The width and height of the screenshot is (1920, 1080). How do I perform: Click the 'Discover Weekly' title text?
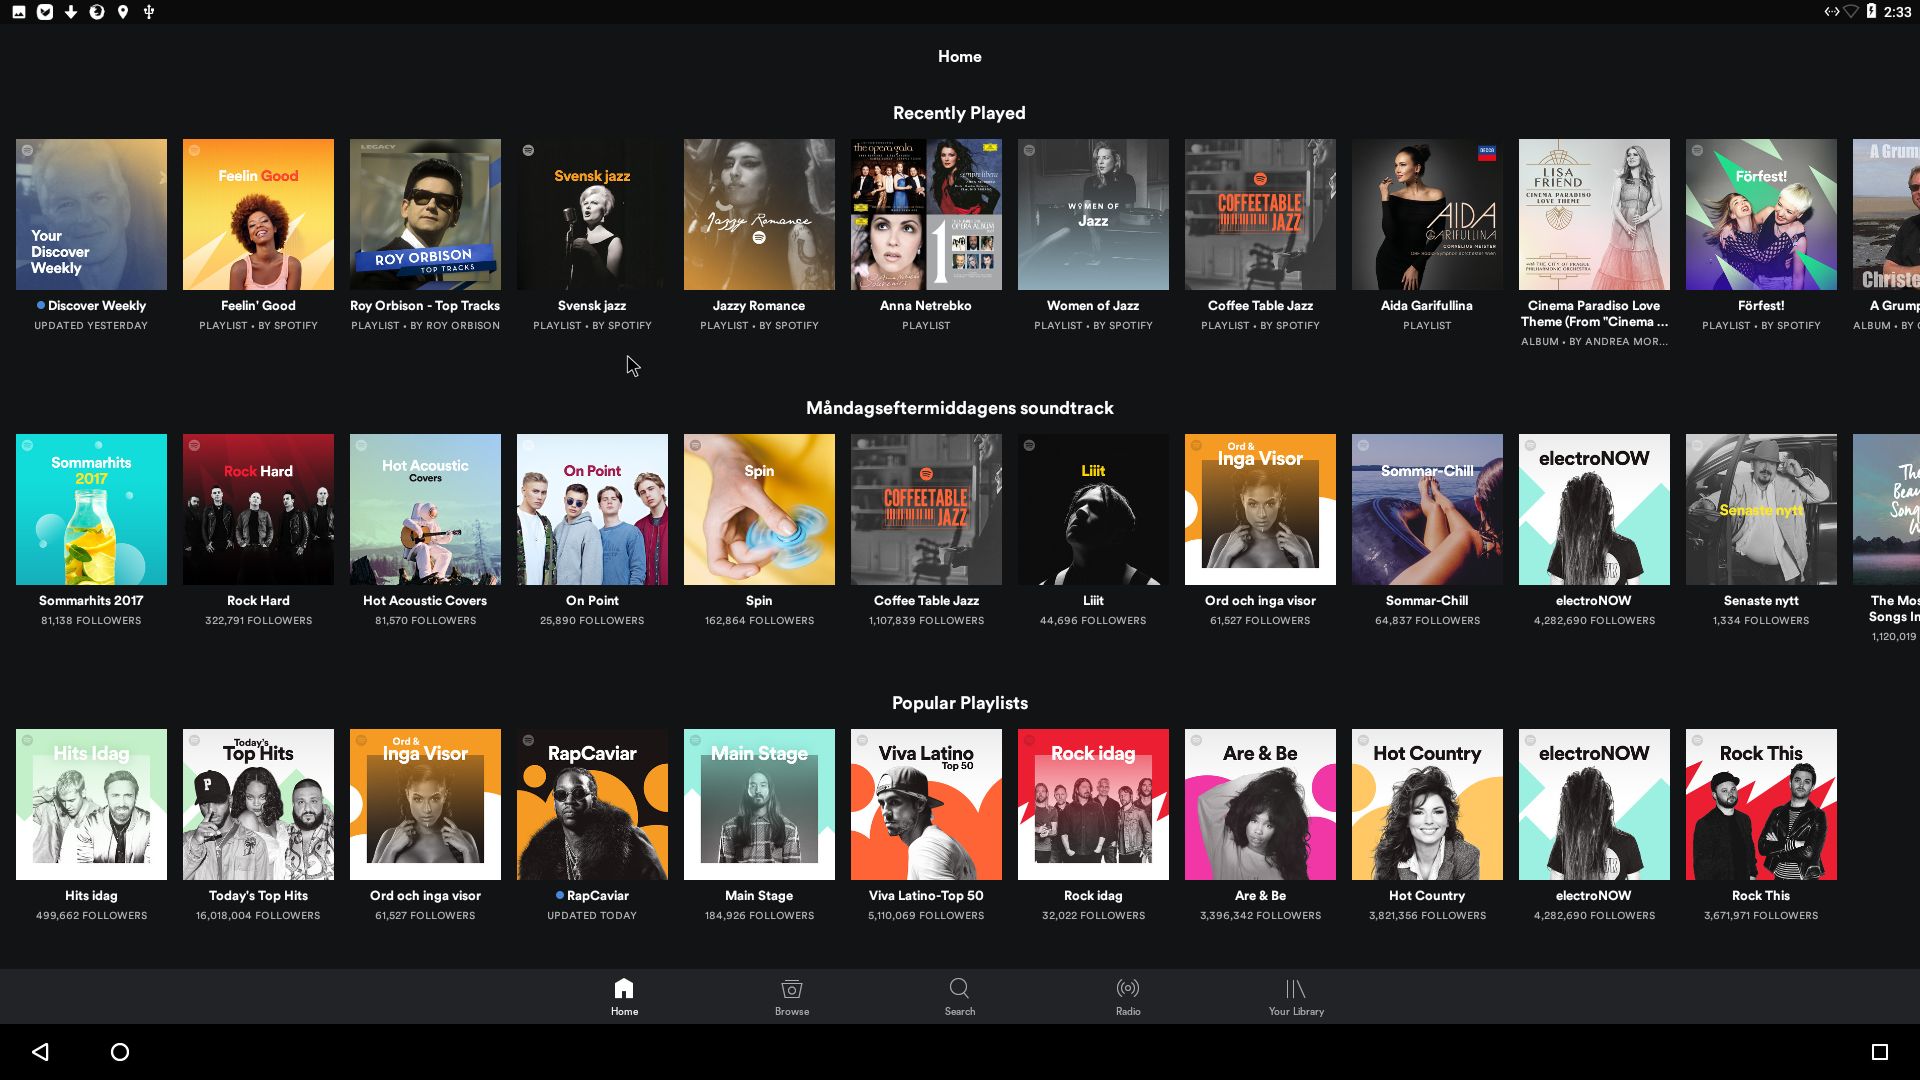click(x=97, y=305)
